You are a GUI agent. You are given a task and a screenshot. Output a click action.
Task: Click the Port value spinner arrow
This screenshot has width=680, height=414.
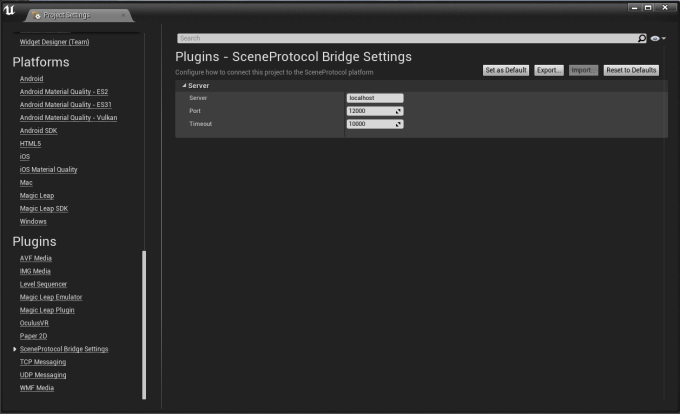398,111
